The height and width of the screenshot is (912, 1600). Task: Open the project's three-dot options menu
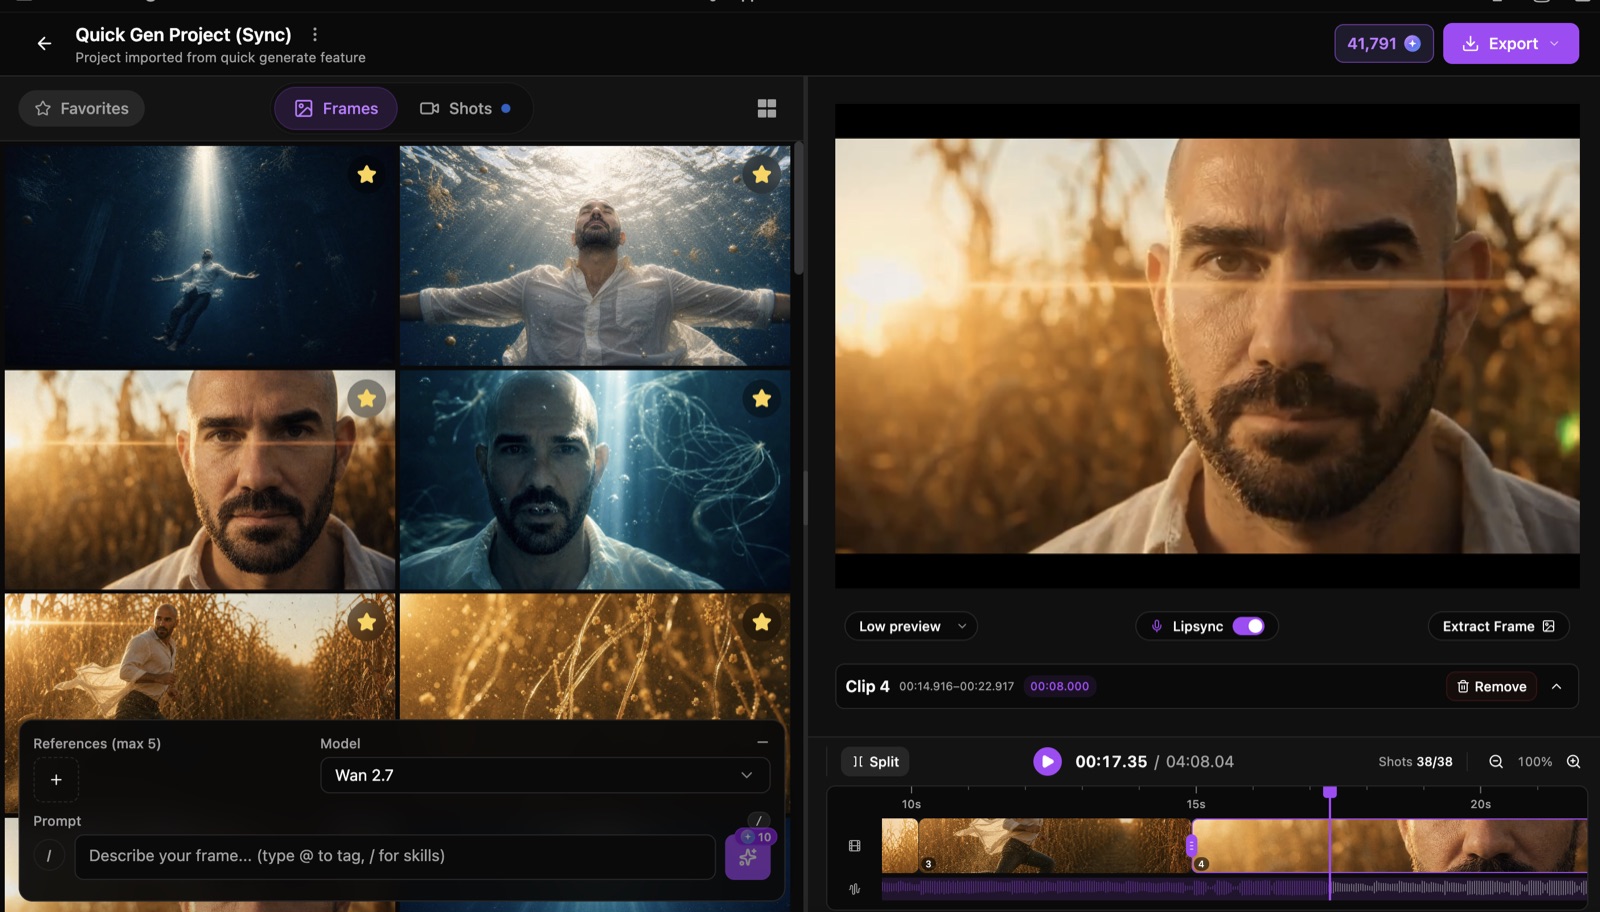coord(315,35)
